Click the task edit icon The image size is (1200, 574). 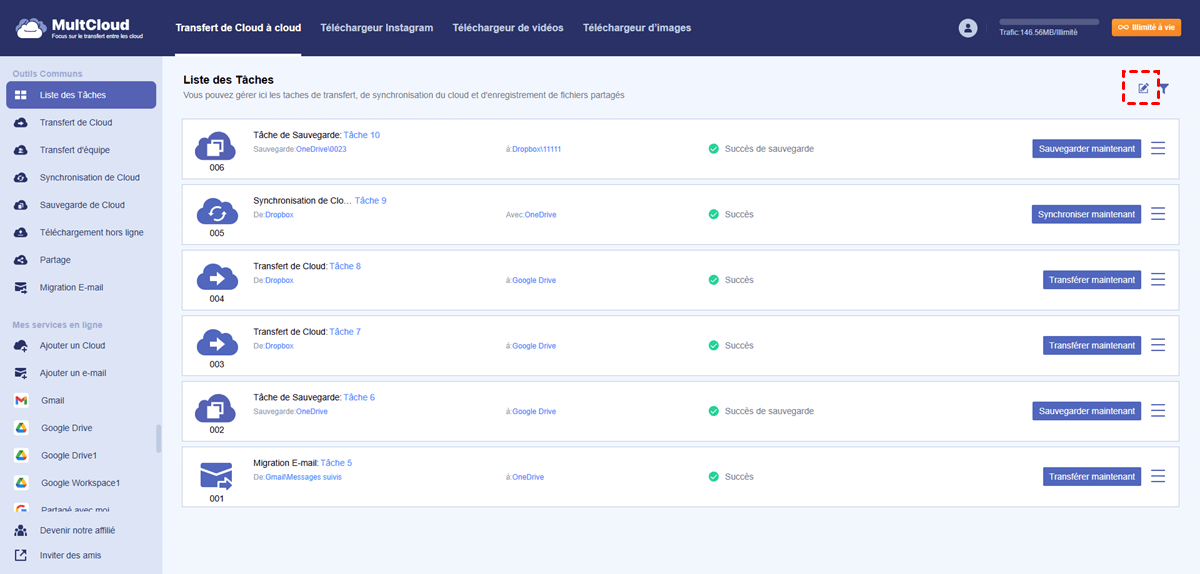pyautogui.click(x=1144, y=88)
